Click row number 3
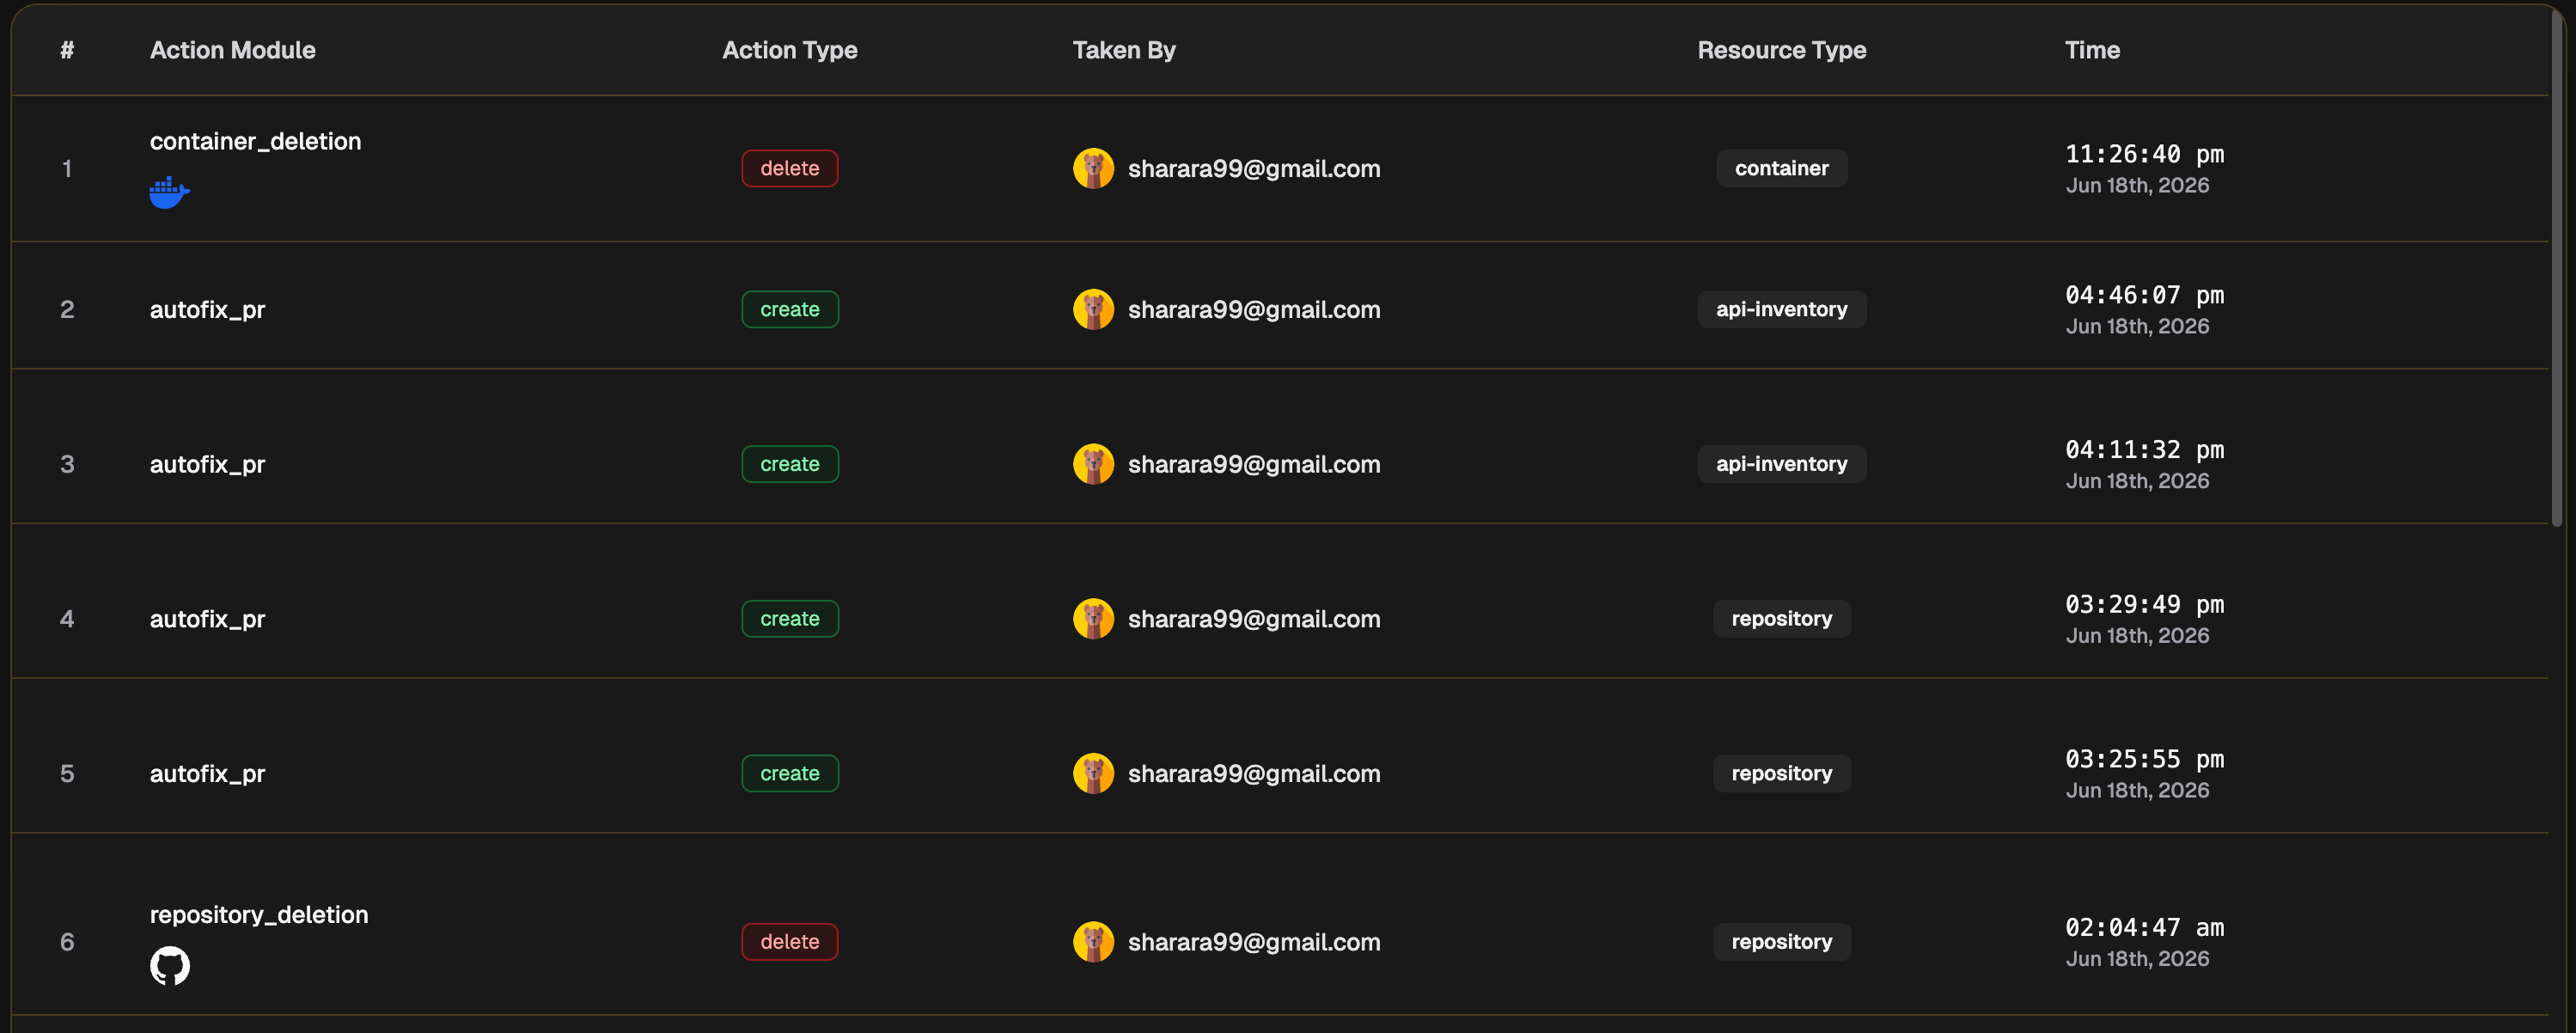Viewport: 2576px width, 1033px height. pyautogui.click(x=67, y=464)
